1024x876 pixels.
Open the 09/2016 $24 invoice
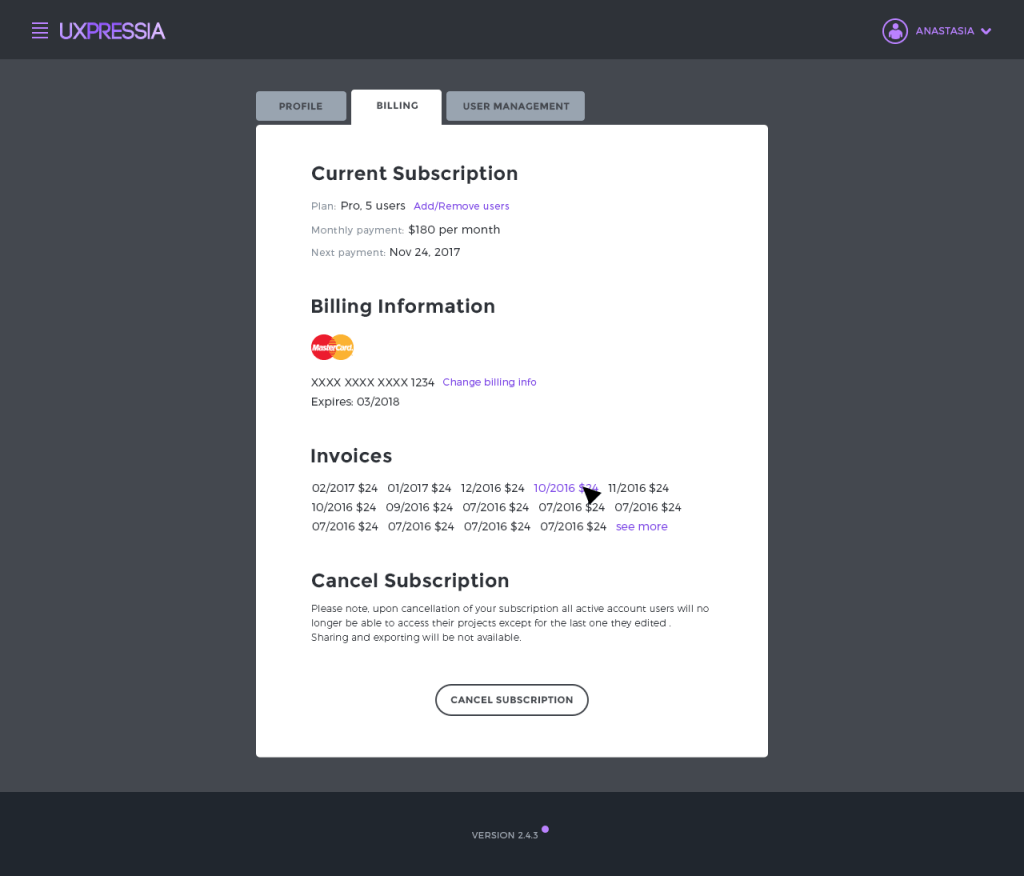click(x=419, y=507)
